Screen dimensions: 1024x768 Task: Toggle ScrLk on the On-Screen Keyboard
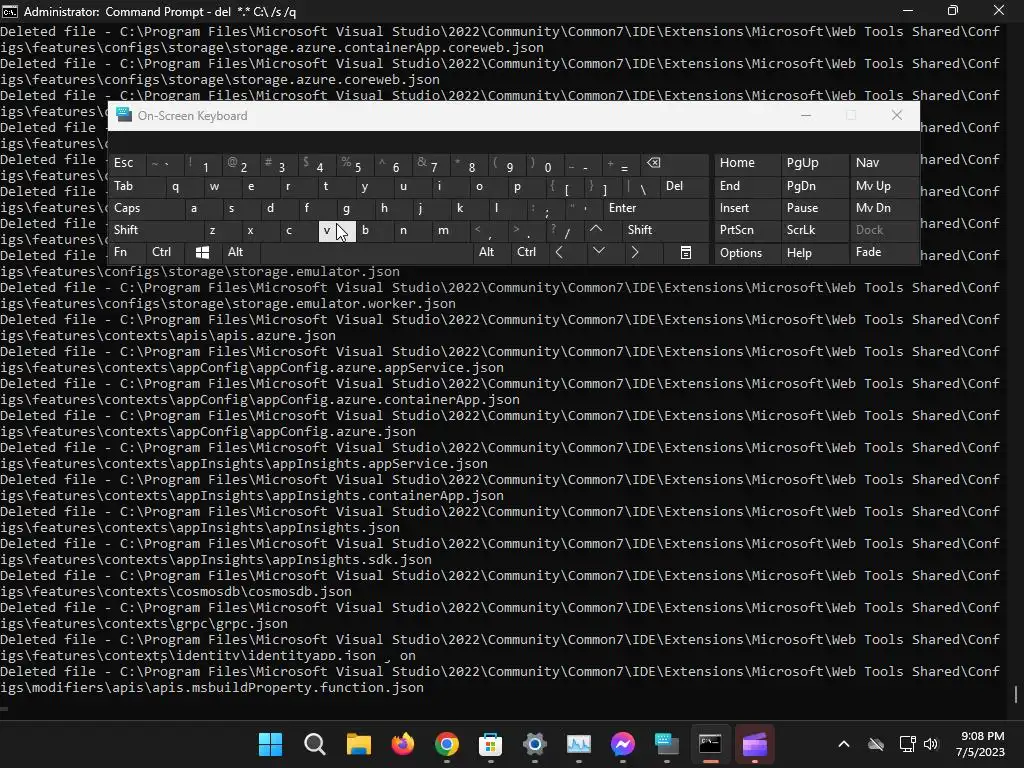[814, 230]
